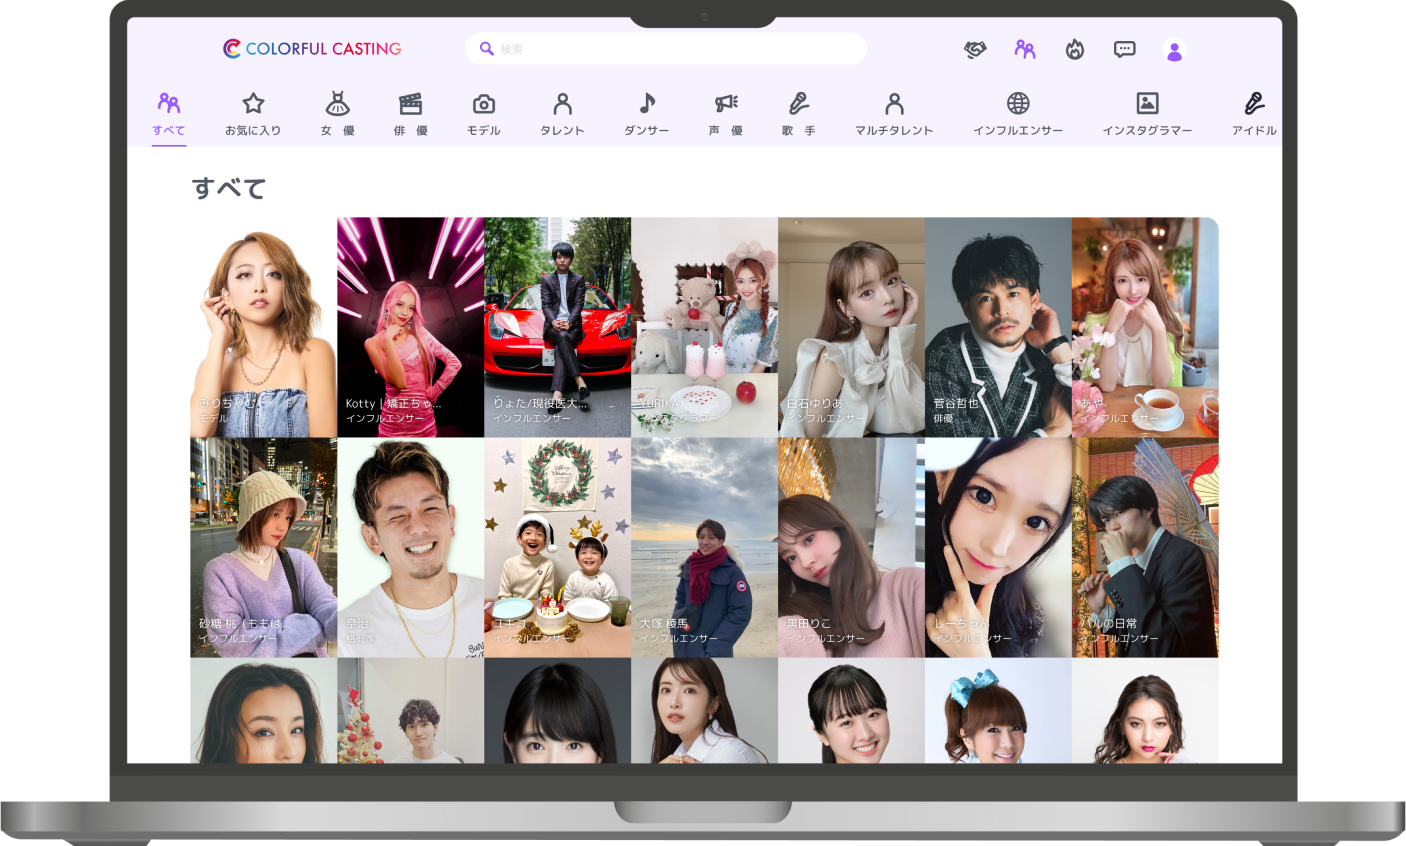Screen dimensions: 1406x846
Task: Select the 俳優 clapperboard category
Action: [410, 115]
